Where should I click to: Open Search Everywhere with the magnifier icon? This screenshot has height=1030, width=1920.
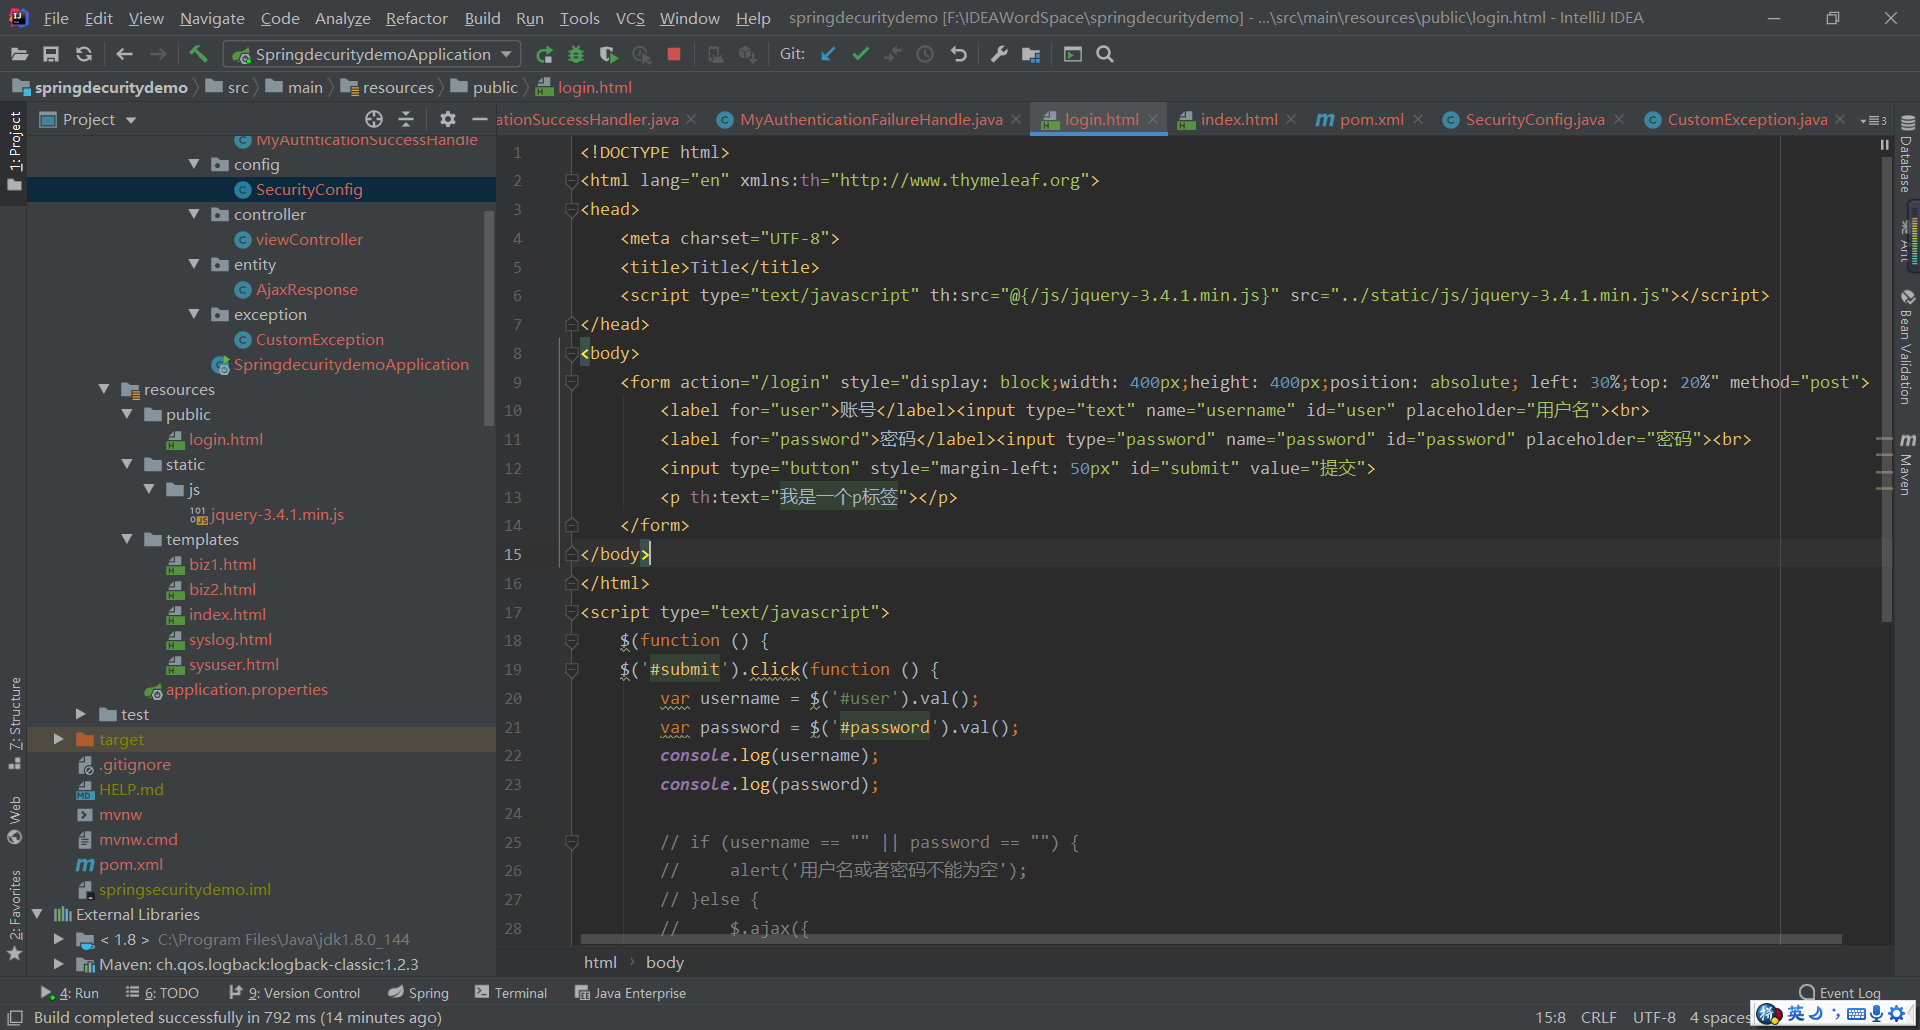[x=1105, y=54]
